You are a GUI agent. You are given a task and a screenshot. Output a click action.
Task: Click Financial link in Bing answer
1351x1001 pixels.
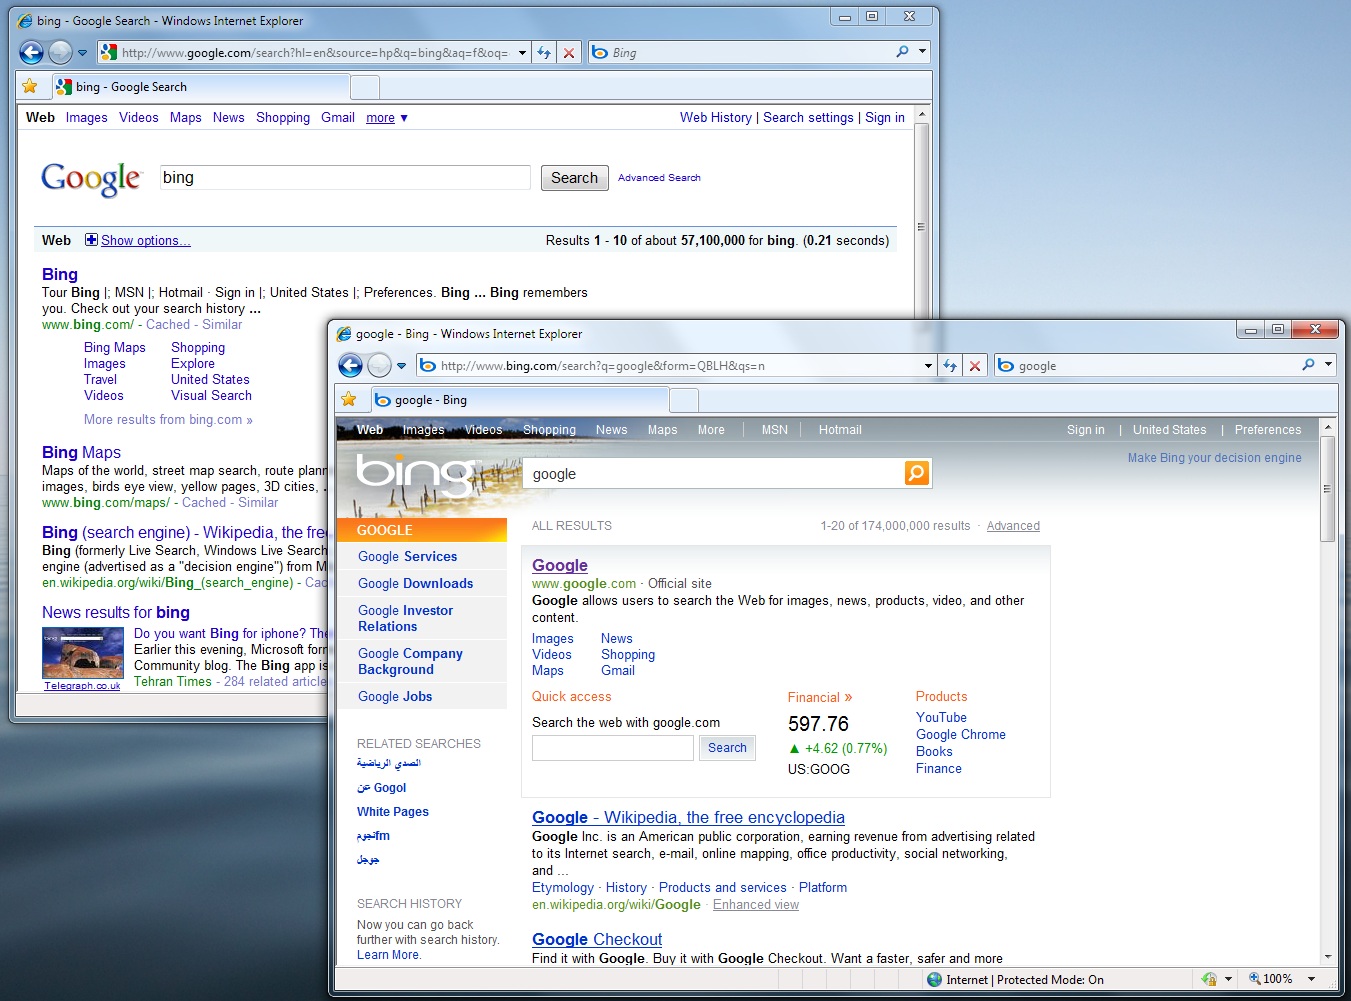tap(820, 698)
